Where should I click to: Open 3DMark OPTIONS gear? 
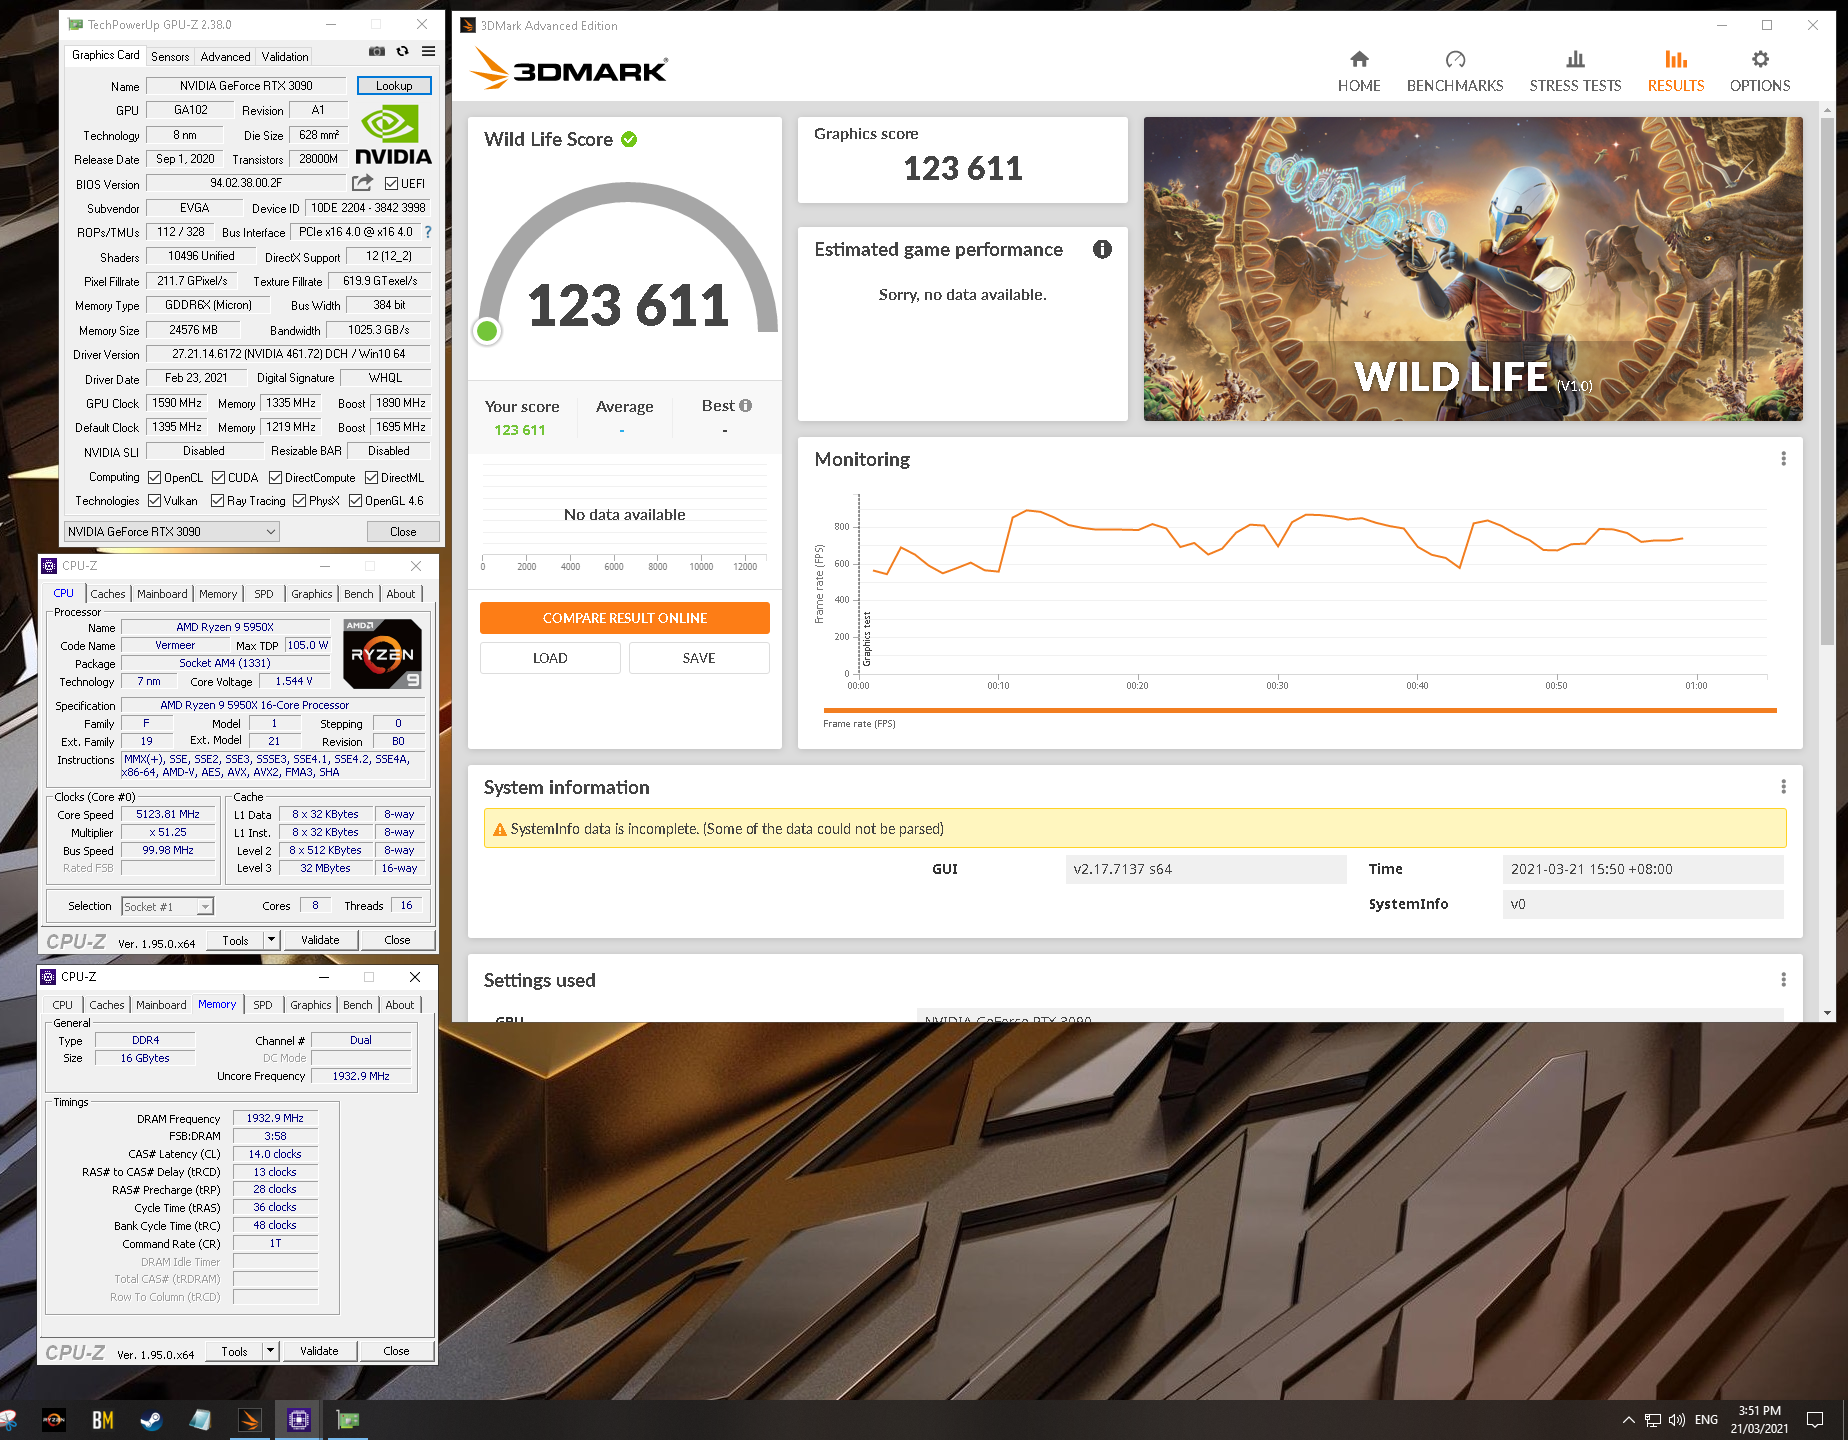pyautogui.click(x=1760, y=72)
